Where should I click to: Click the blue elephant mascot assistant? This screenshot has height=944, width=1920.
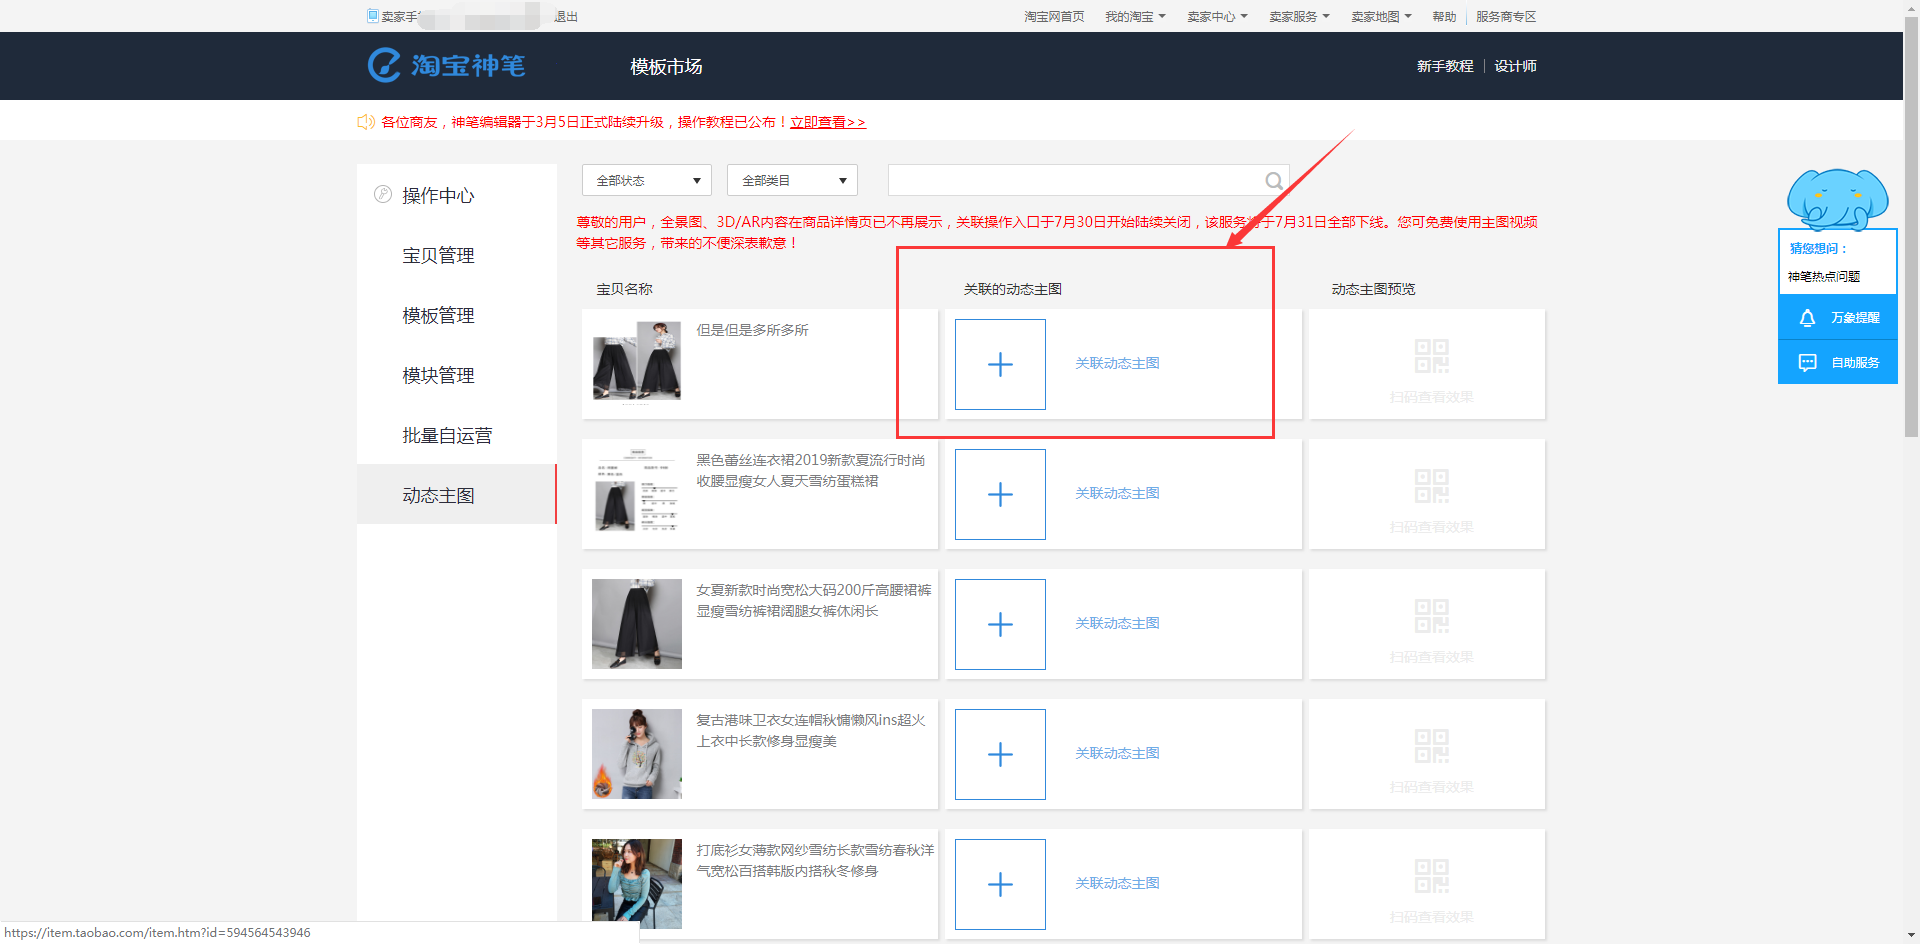[1837, 200]
